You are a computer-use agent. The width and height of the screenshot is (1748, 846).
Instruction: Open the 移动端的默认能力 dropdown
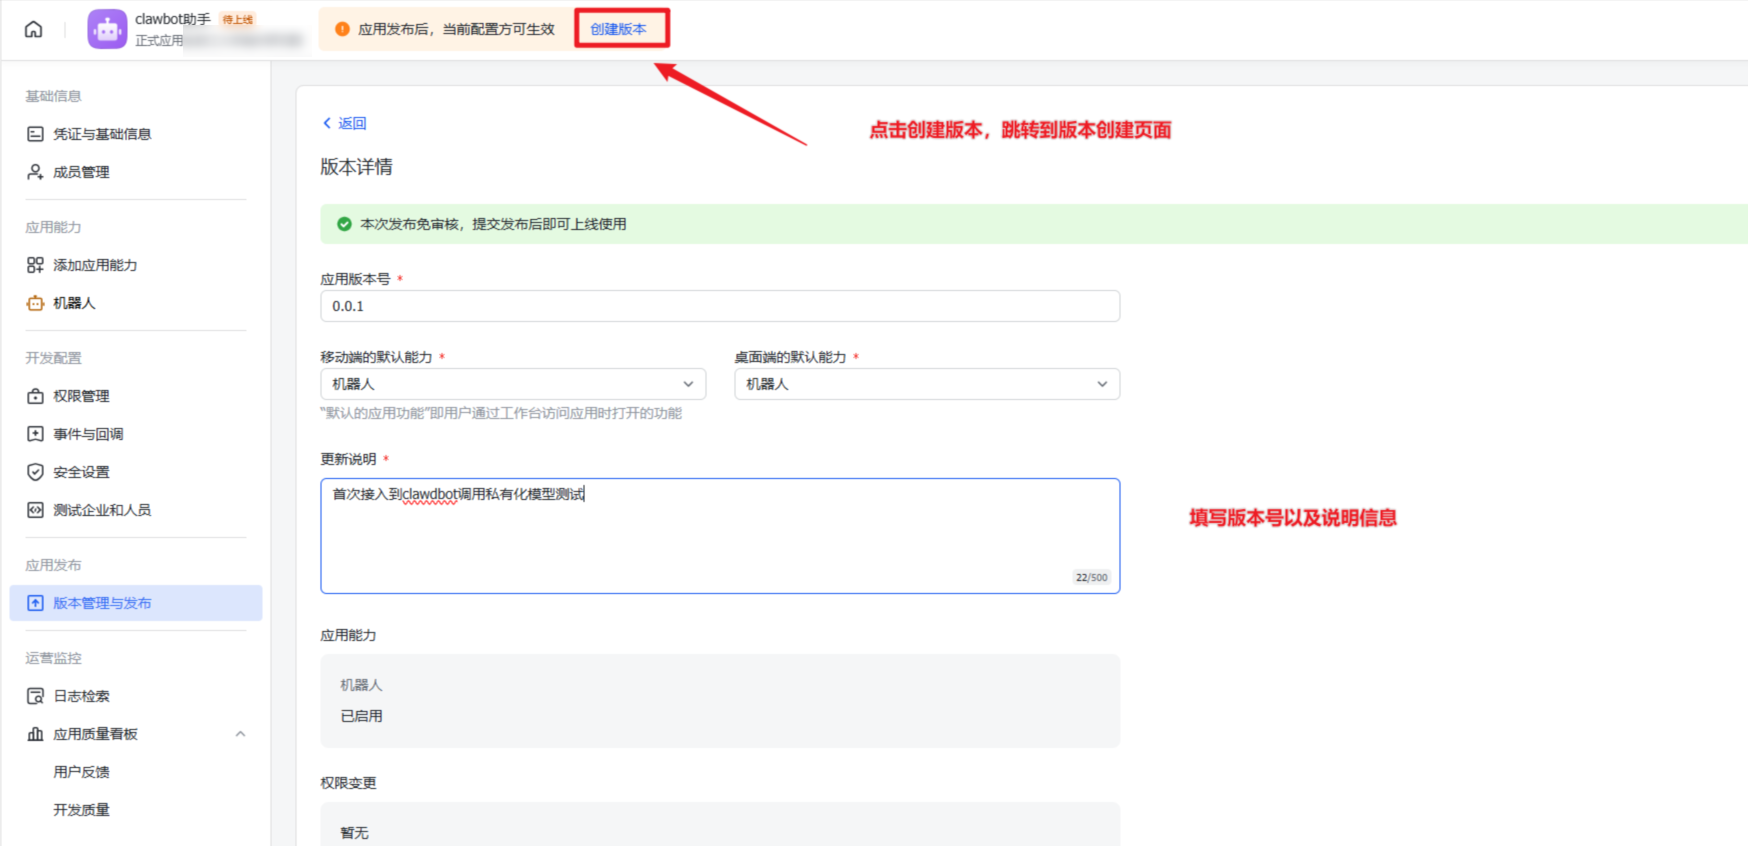[512, 384]
